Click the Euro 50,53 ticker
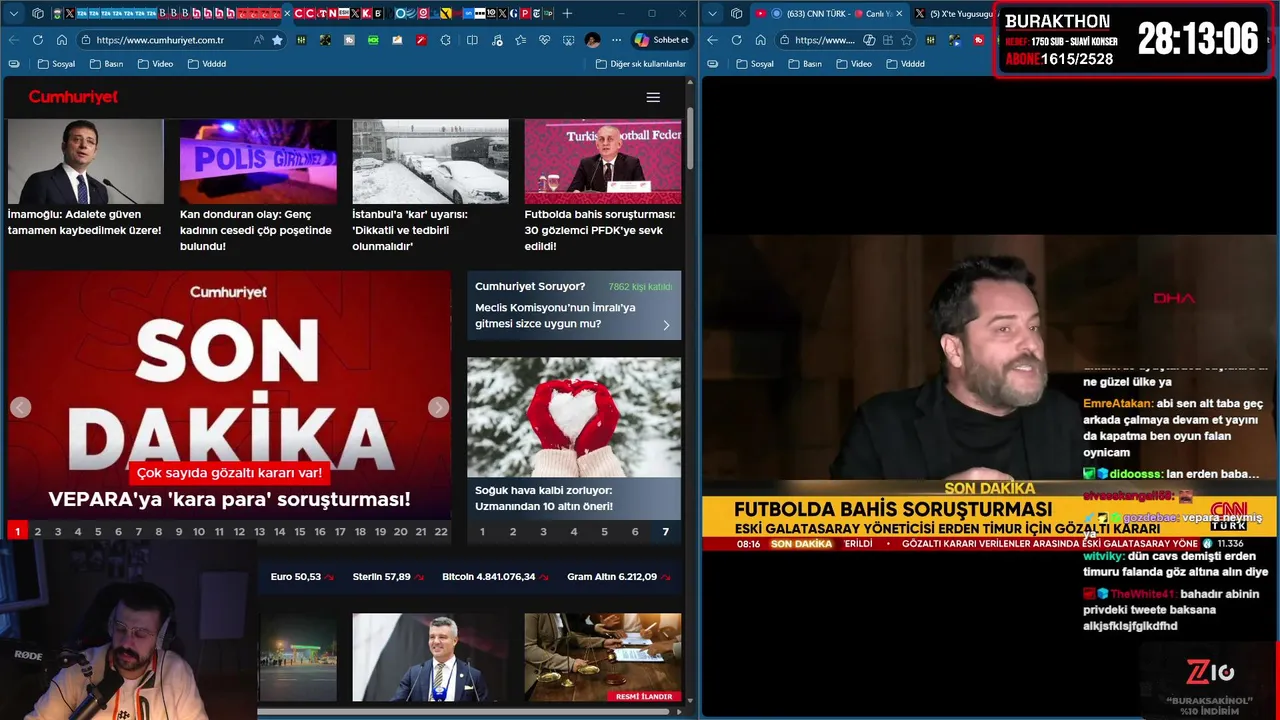Screen dimensions: 1280x720 [301, 577]
